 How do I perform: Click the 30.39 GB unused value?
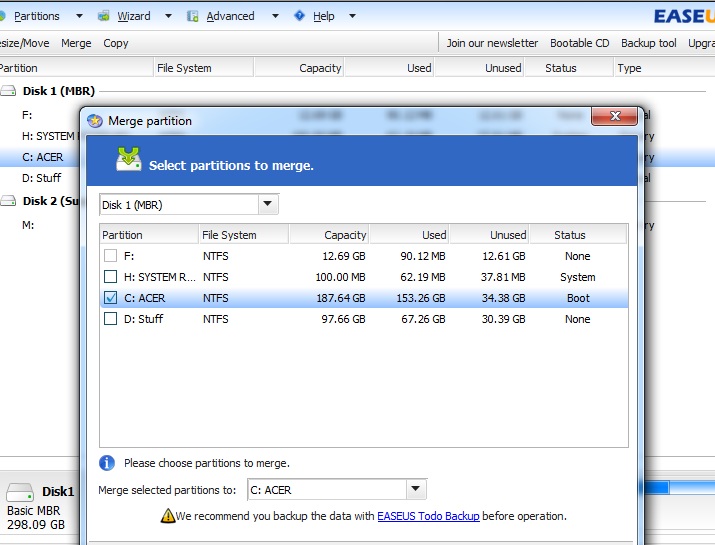coord(503,319)
